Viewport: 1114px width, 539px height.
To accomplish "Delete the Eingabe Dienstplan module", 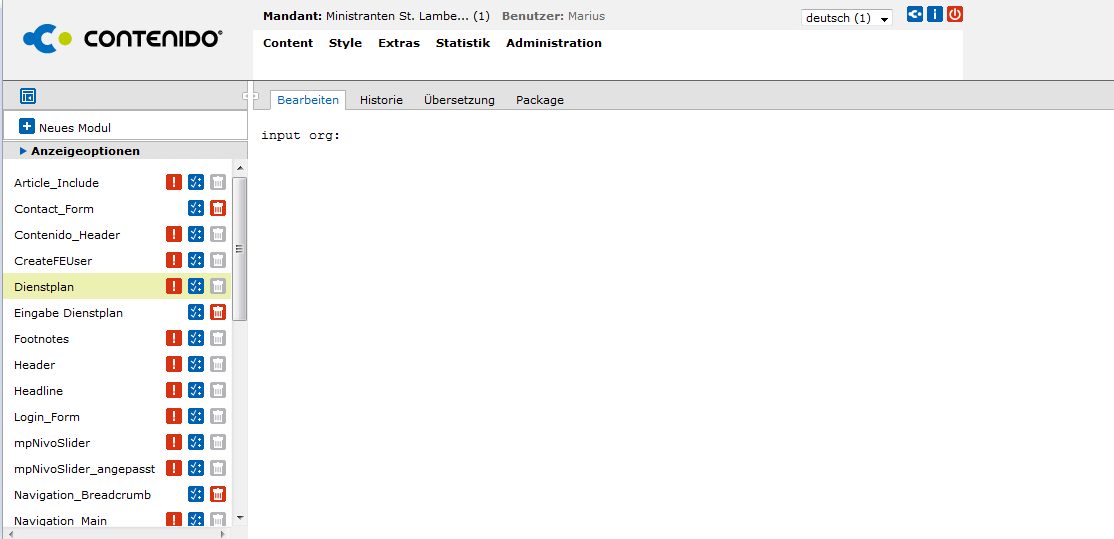I will pos(218,313).
